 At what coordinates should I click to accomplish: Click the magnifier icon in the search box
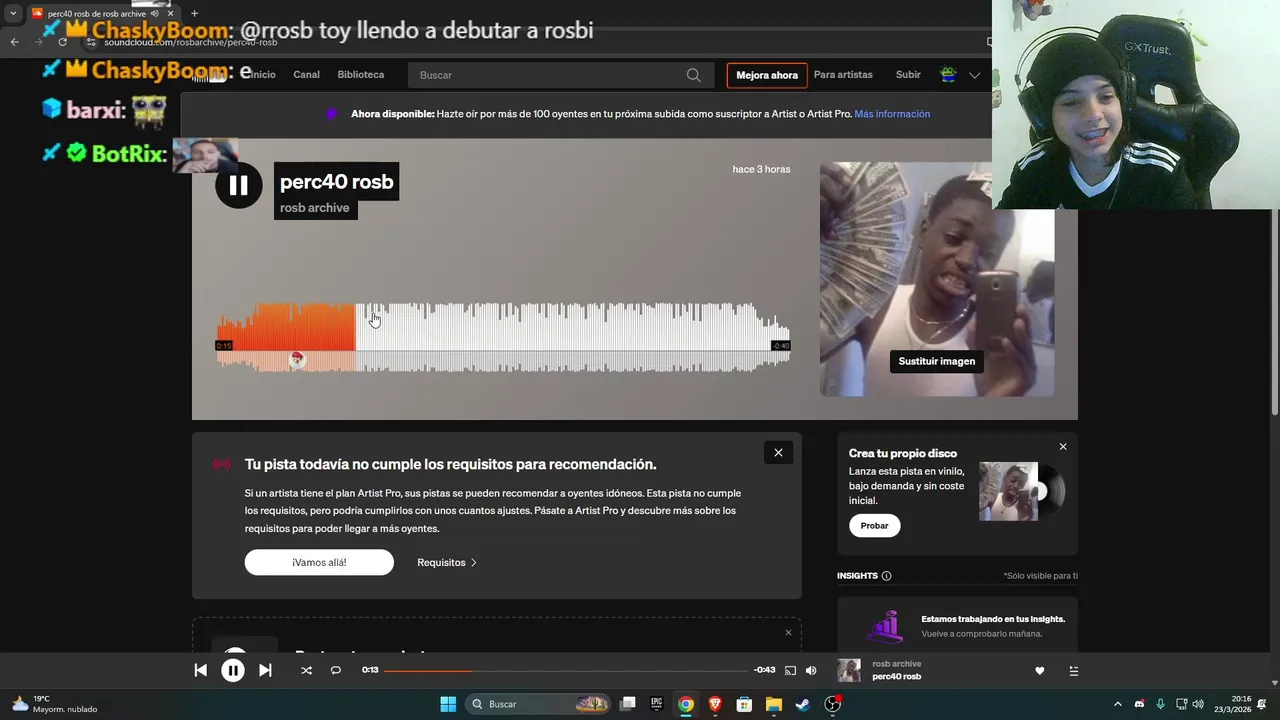[x=694, y=75]
